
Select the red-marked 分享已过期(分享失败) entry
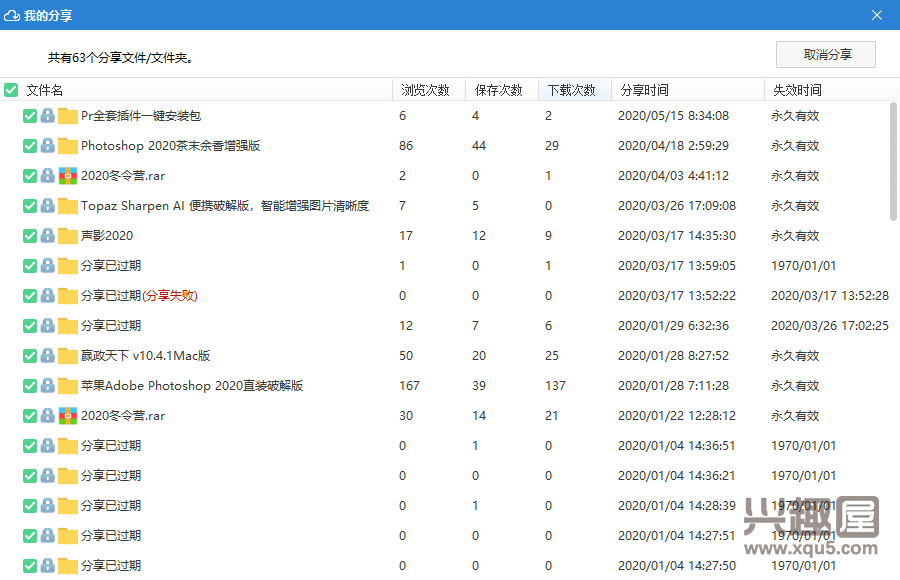click(139, 296)
